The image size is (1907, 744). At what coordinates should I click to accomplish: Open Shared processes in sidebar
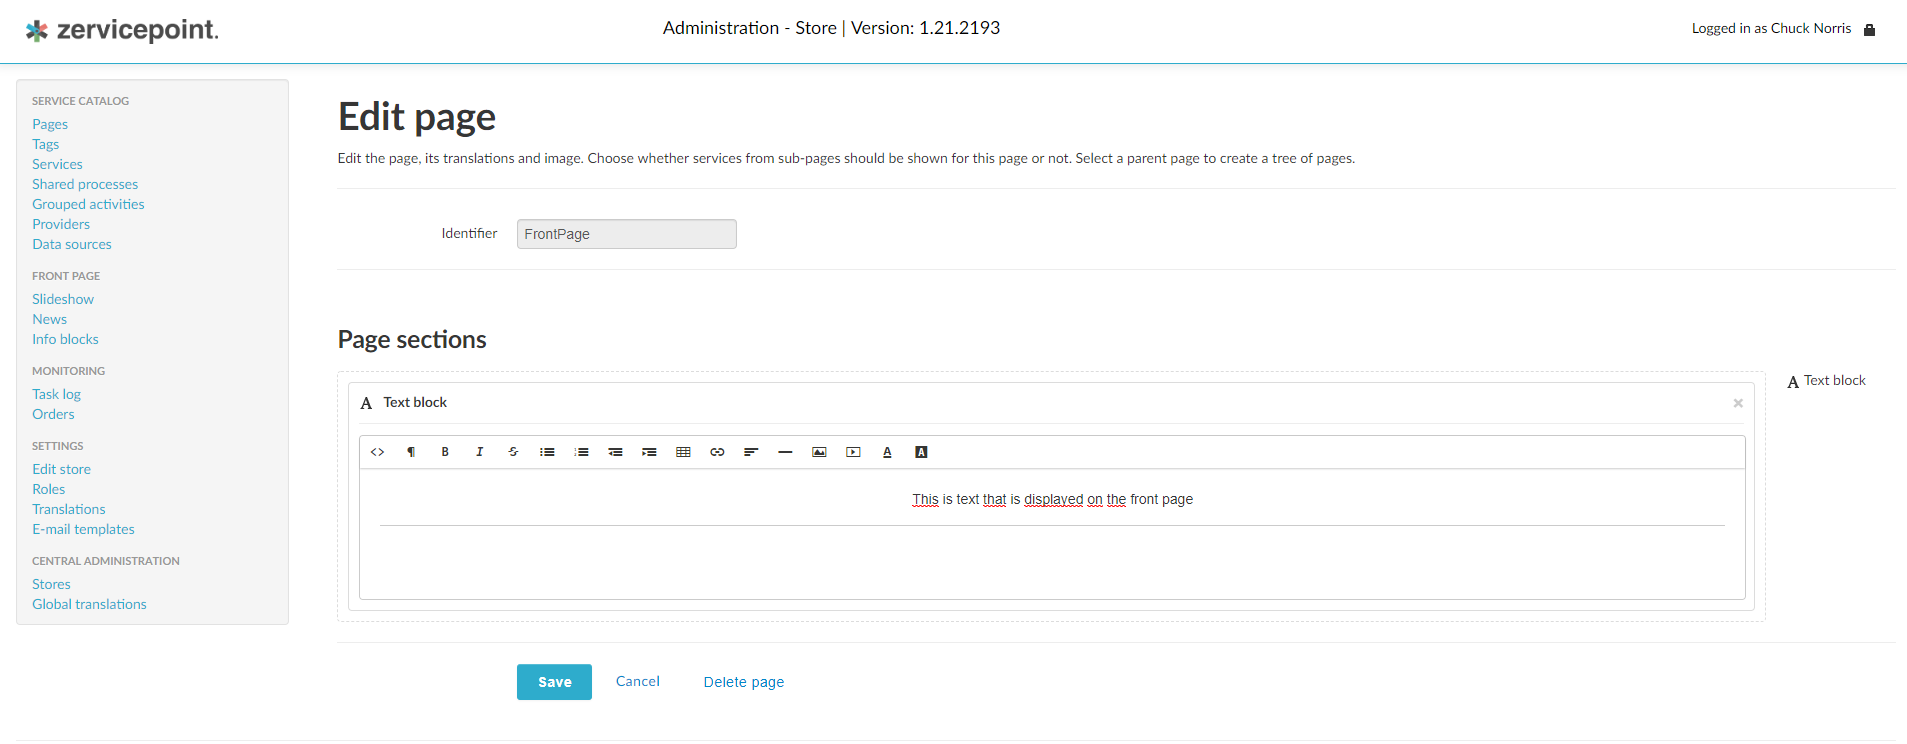(x=85, y=184)
